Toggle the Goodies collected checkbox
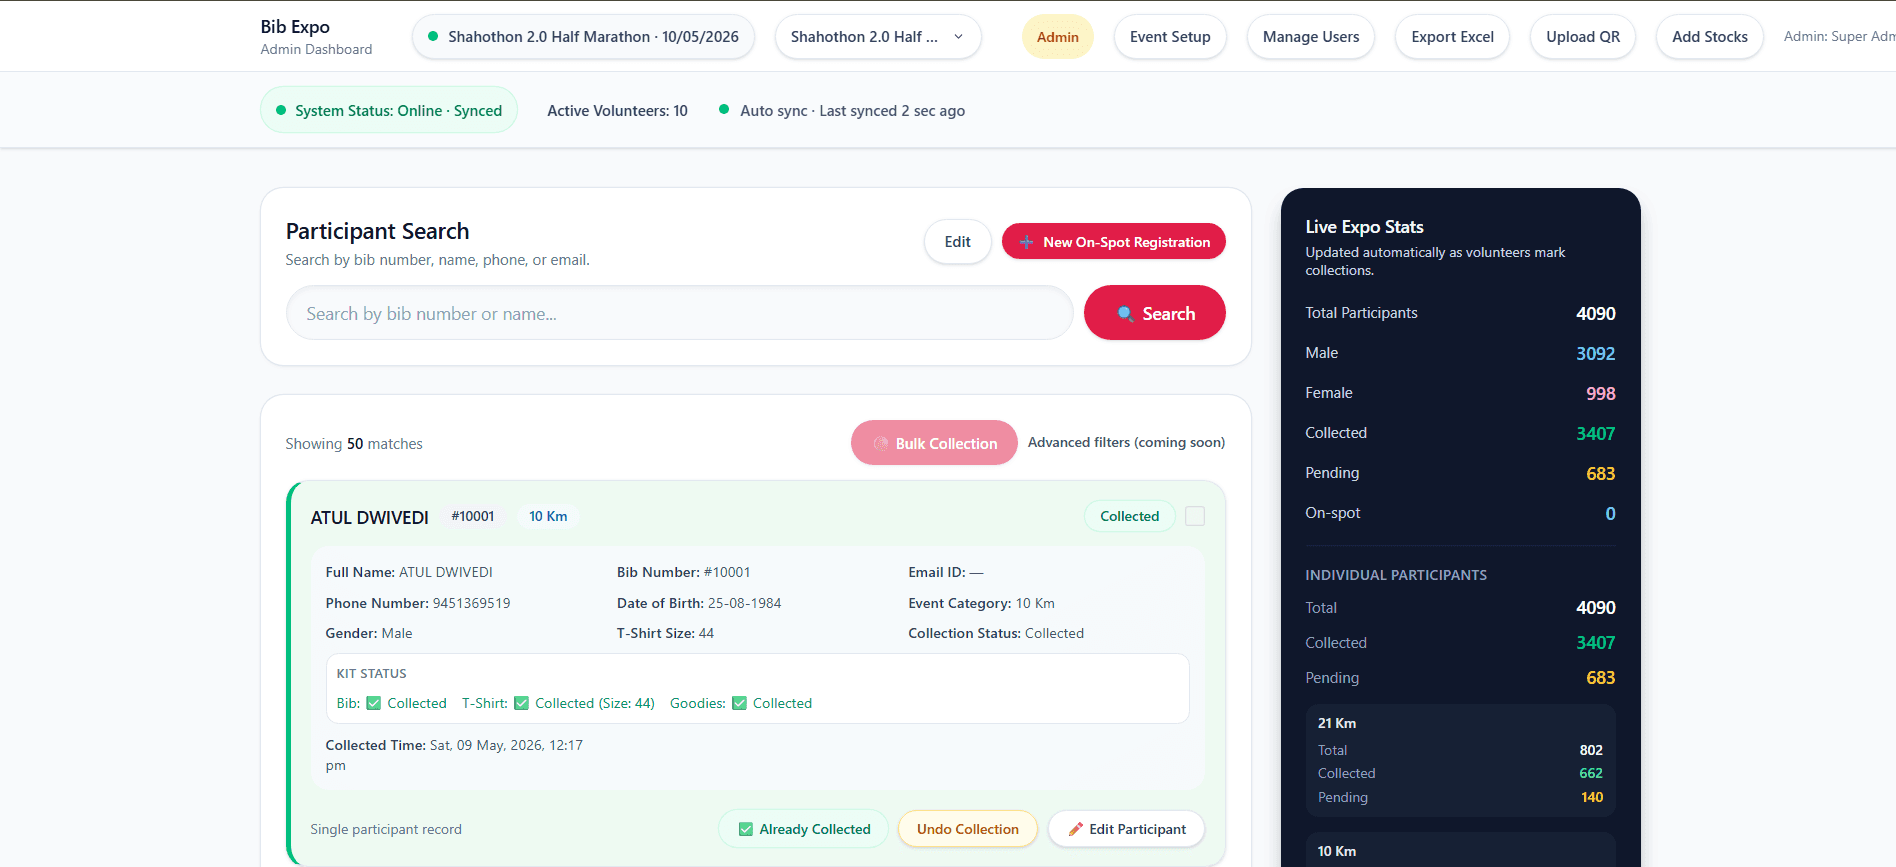This screenshot has width=1896, height=867. click(x=740, y=703)
